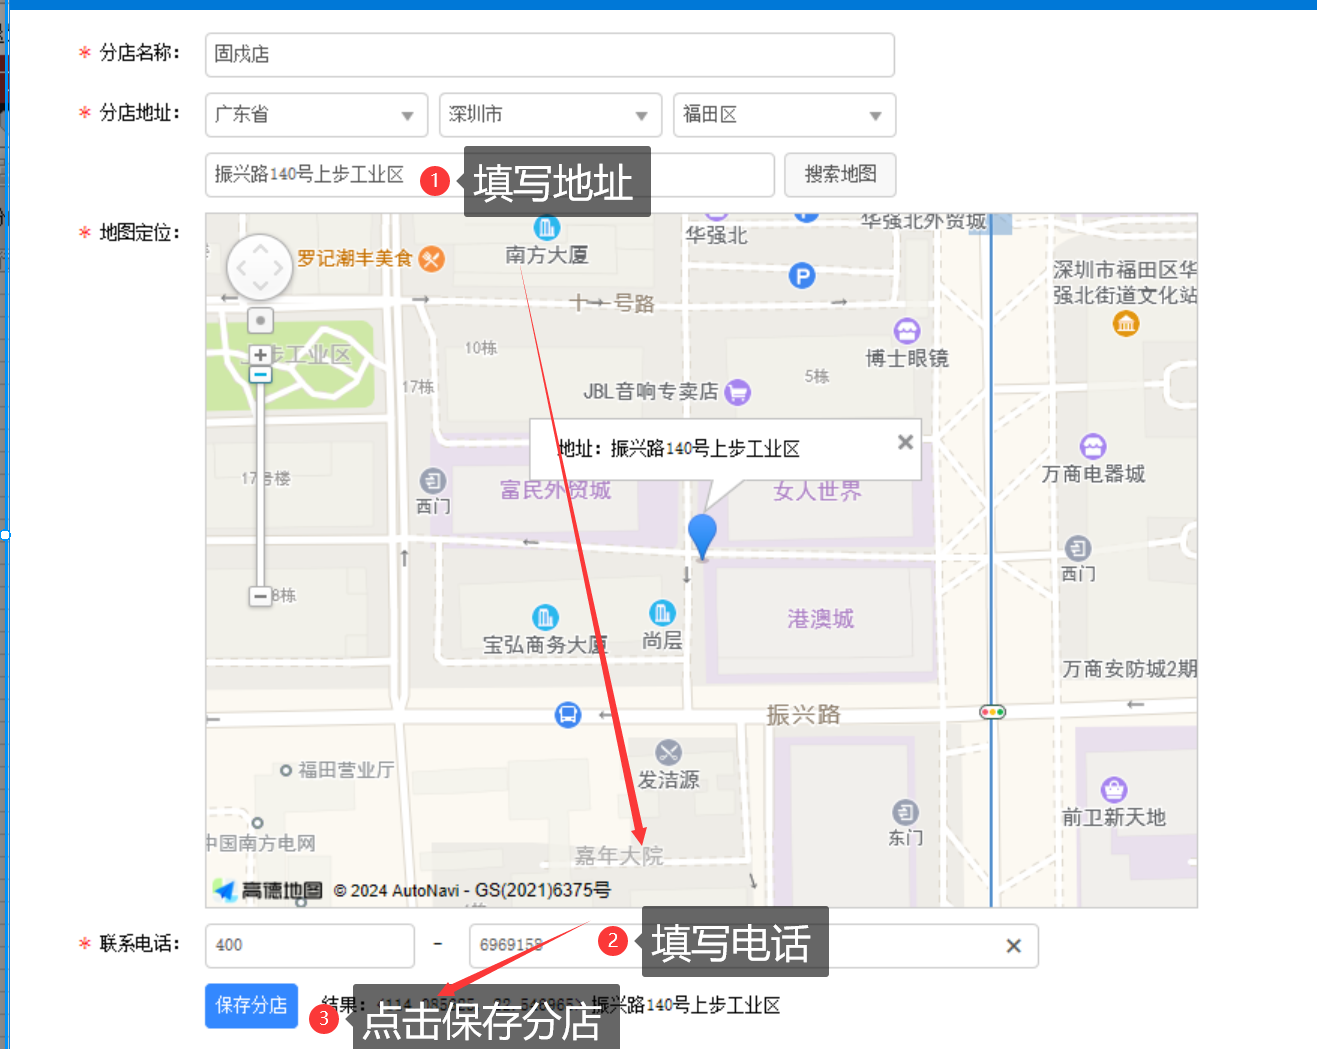Viewport: 1317px width, 1049px height.
Task: Click the blue parking P icon
Action: 802,275
